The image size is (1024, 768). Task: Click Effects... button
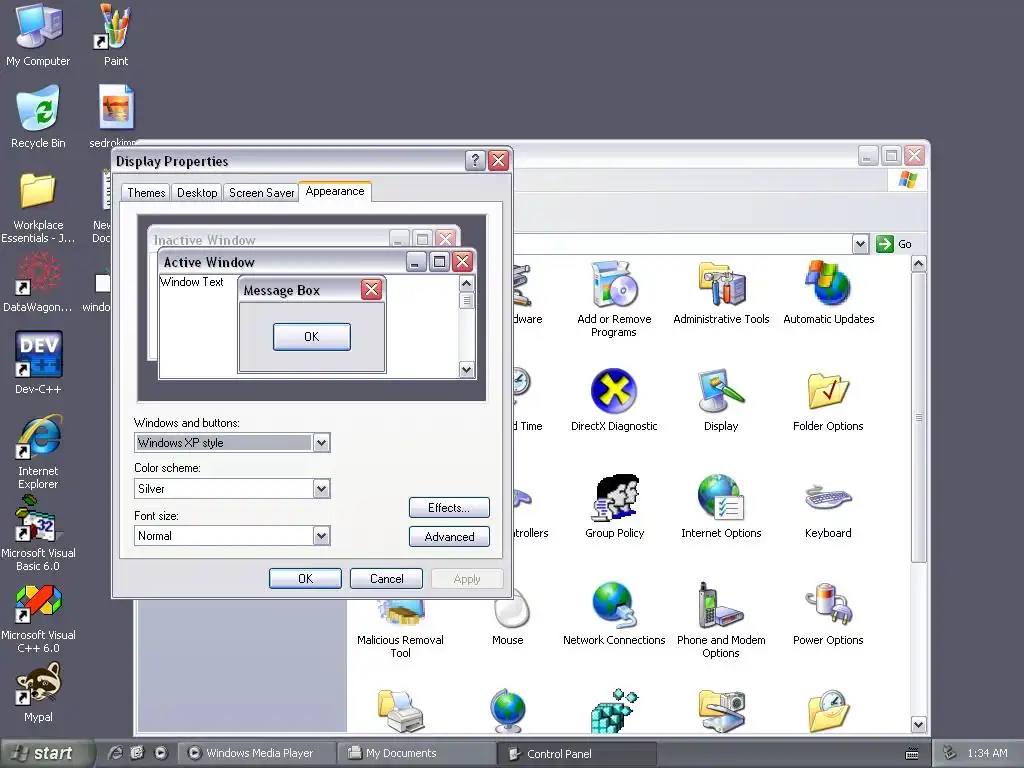click(x=449, y=507)
